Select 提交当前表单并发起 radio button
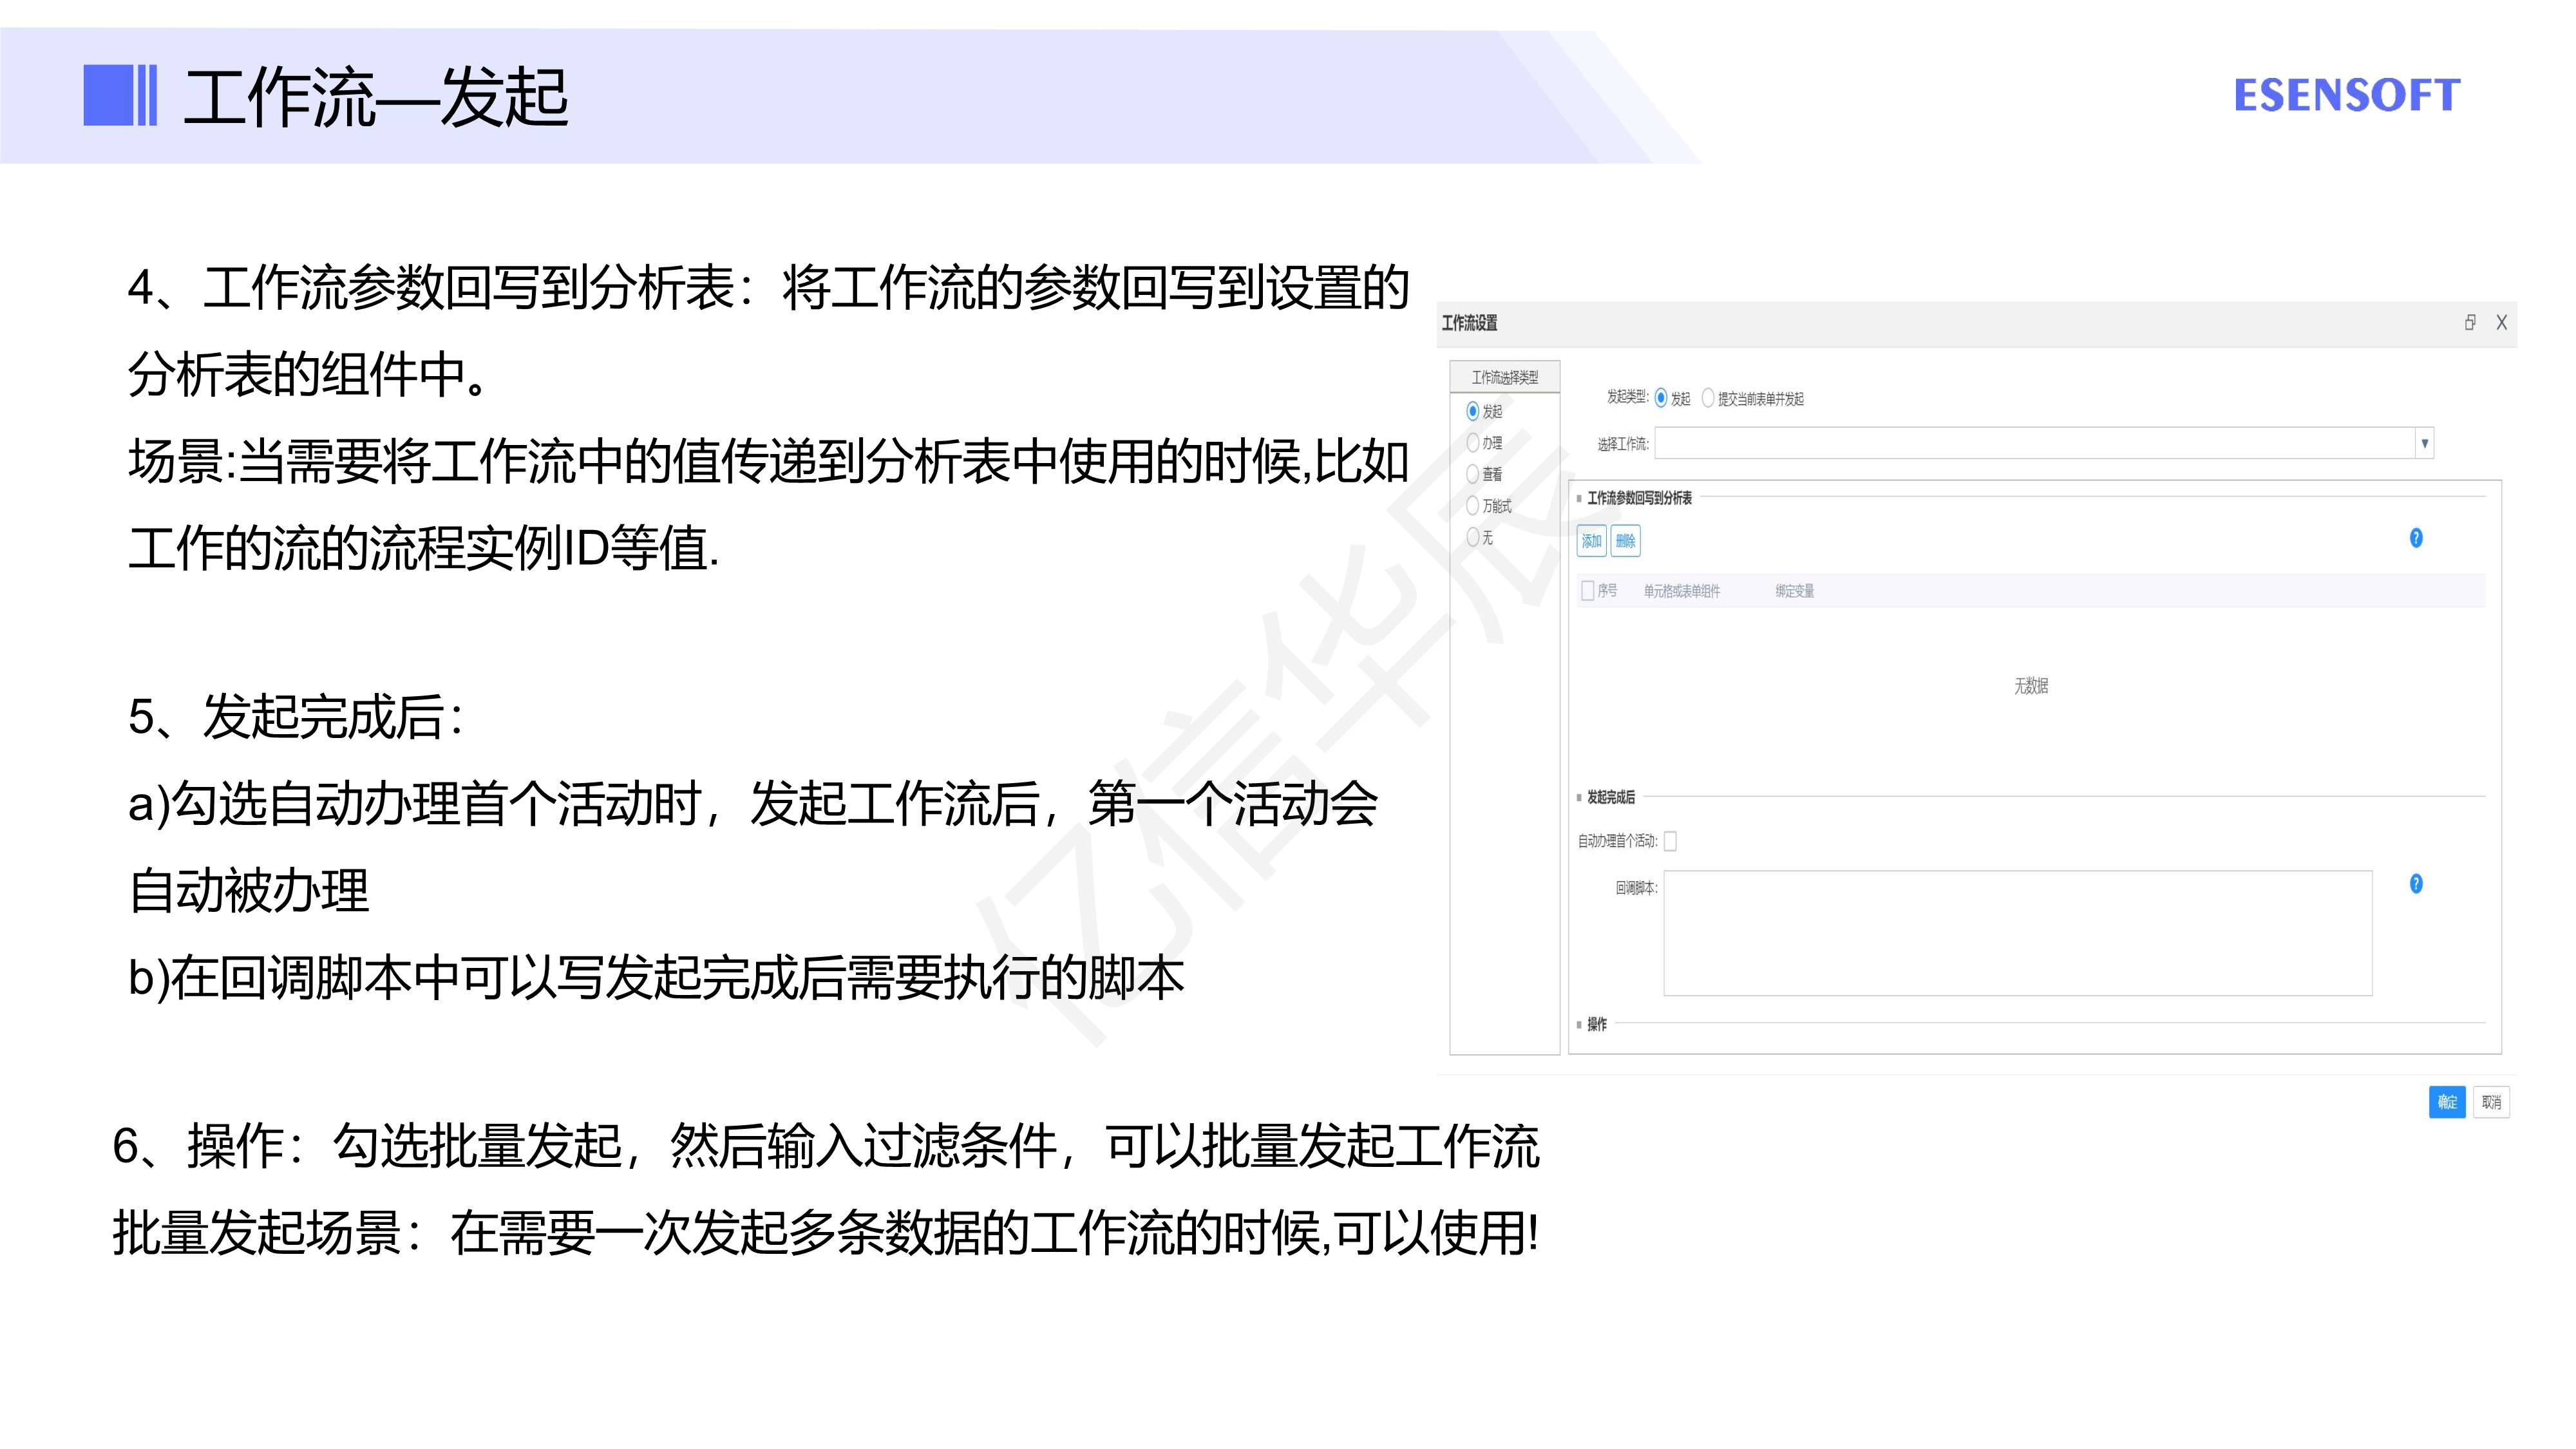 point(1708,398)
